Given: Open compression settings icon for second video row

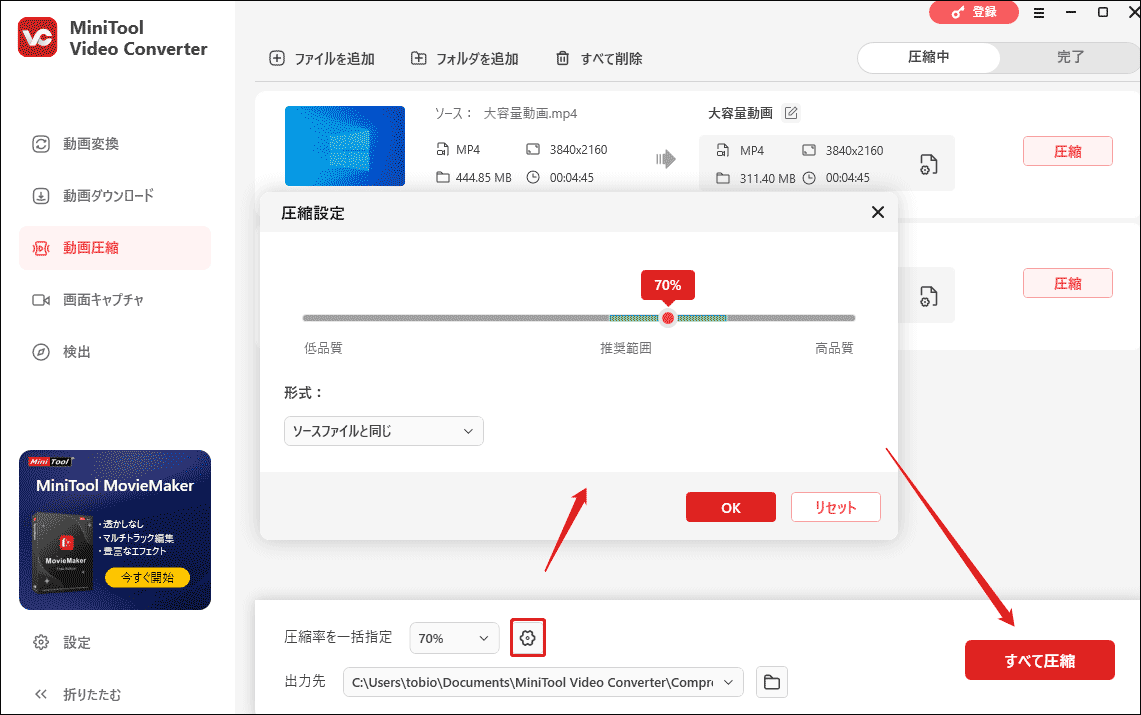Looking at the screenshot, I should (x=929, y=297).
